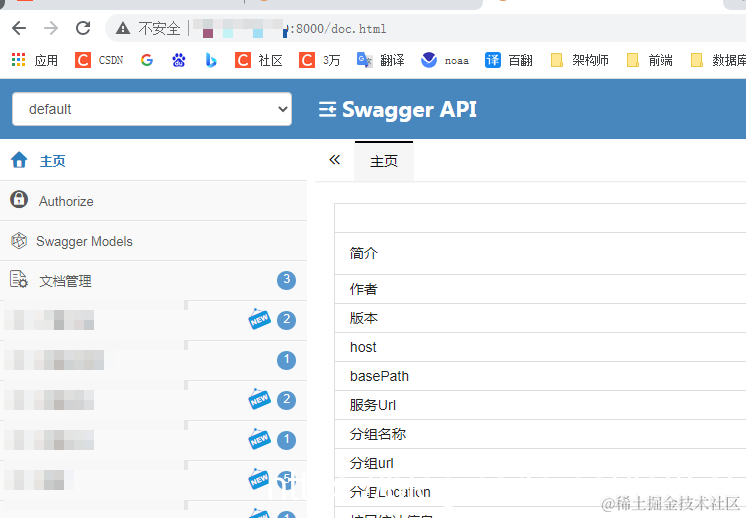This screenshot has width=746, height=518.
Task: Click the home icon in the sidebar
Action: point(19,160)
